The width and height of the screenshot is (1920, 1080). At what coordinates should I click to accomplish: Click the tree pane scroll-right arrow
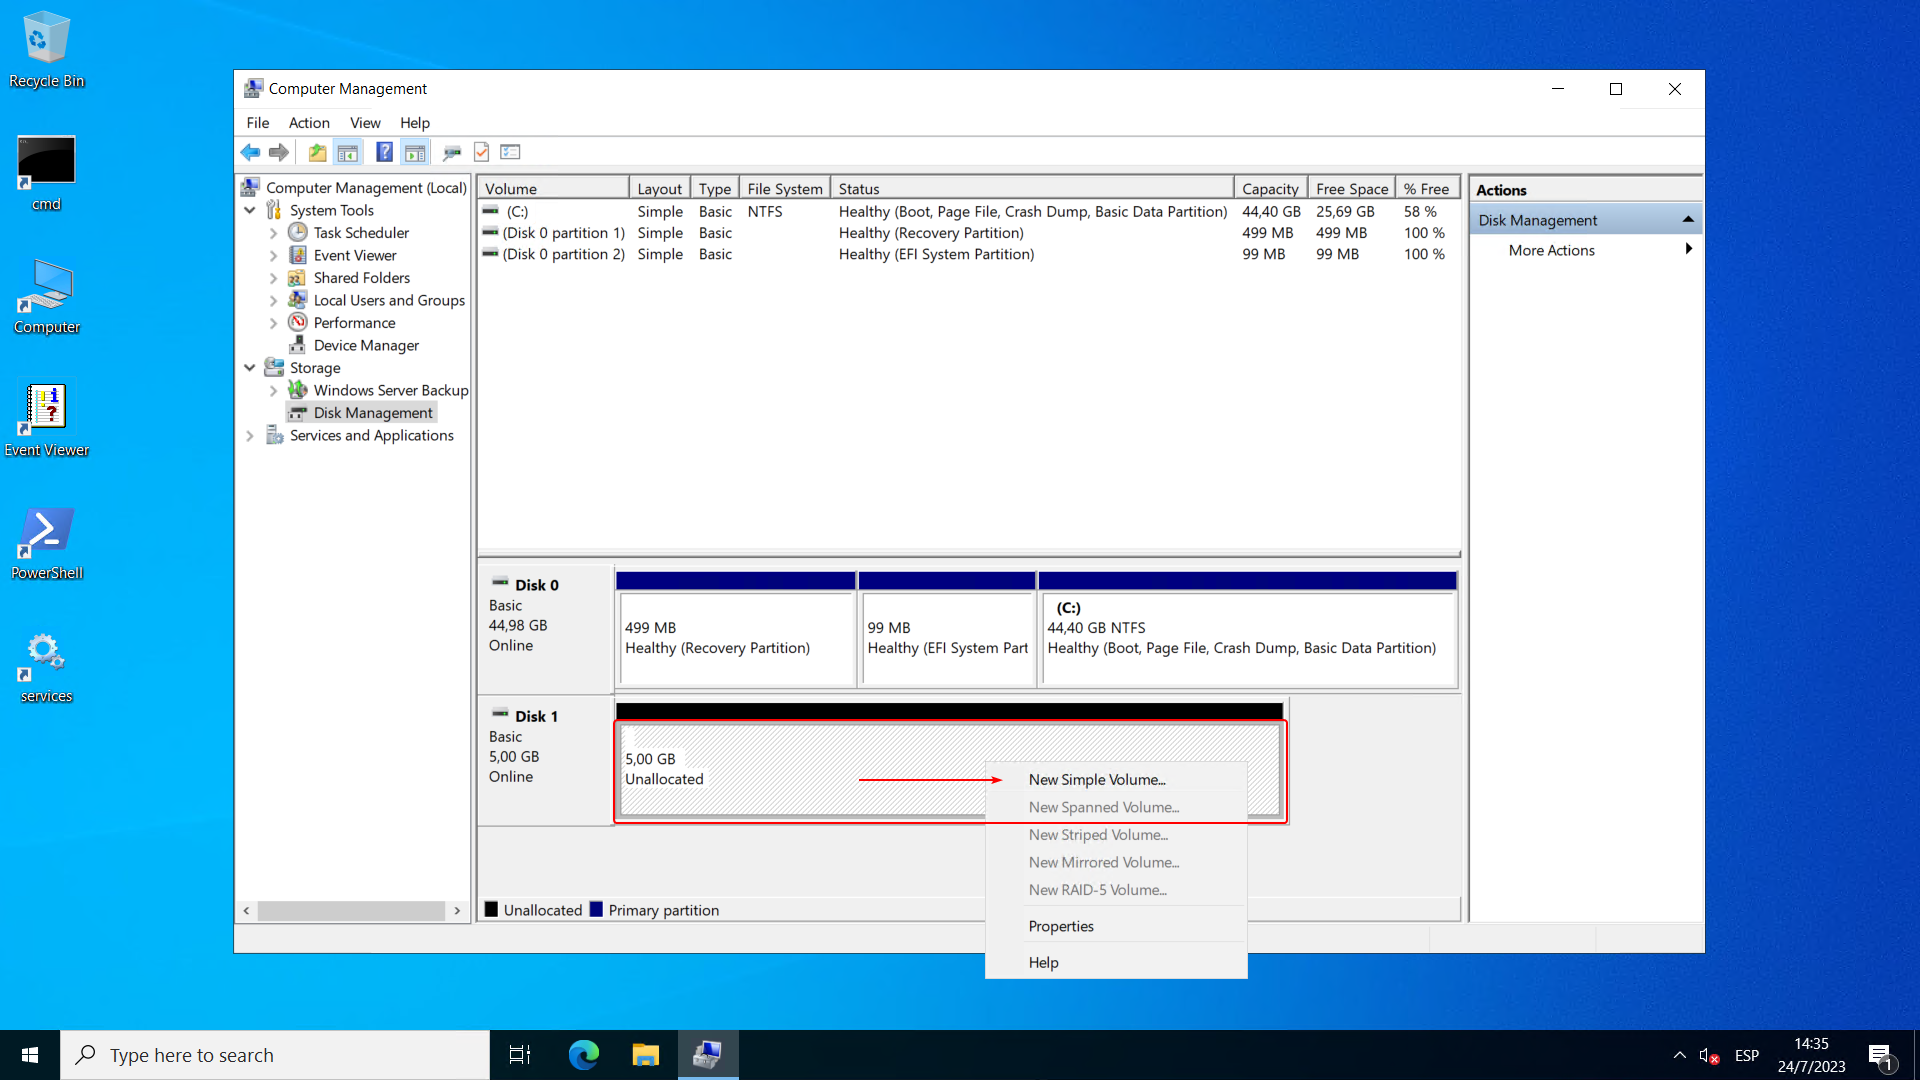pyautogui.click(x=457, y=910)
